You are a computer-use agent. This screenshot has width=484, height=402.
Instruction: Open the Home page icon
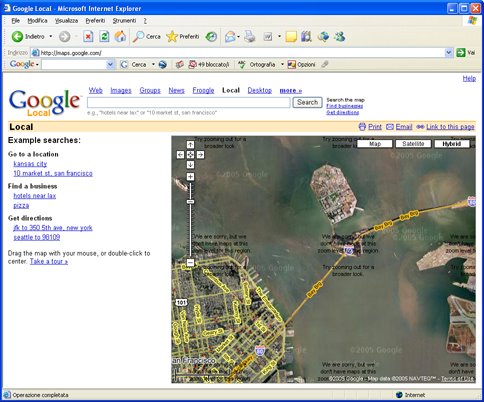point(120,36)
